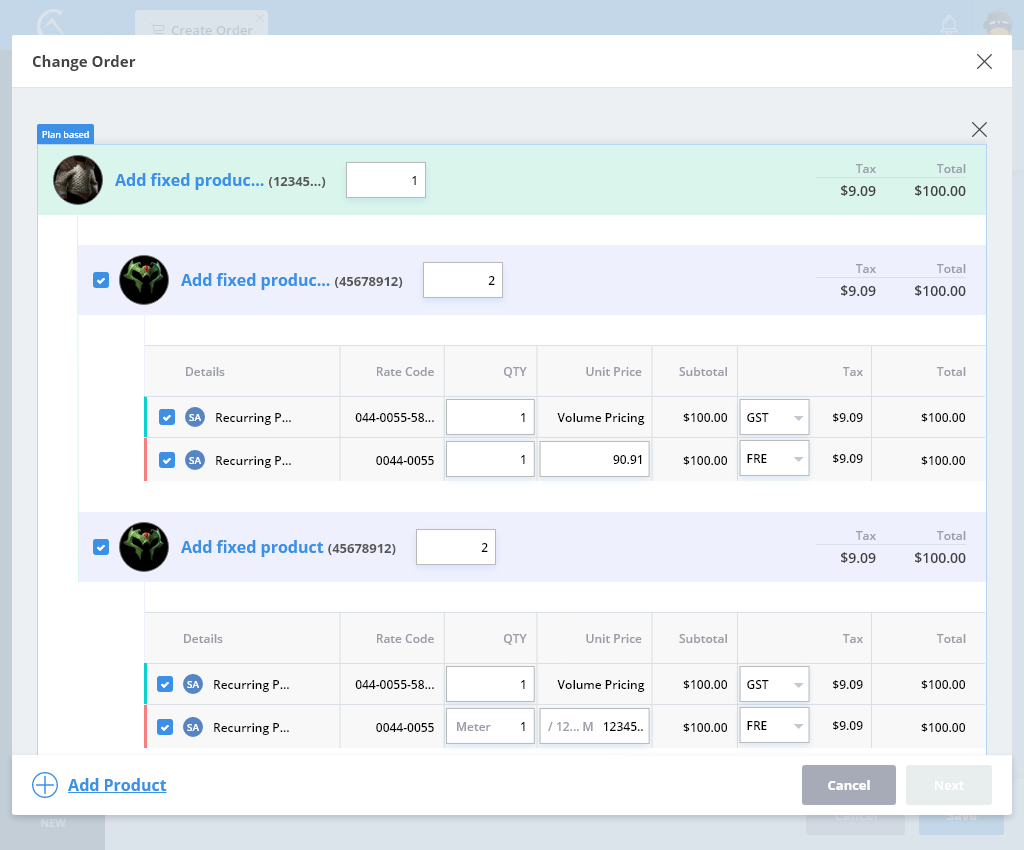Toggle checkbox on the Meter quantity row
The width and height of the screenshot is (1024, 850).
point(165,727)
